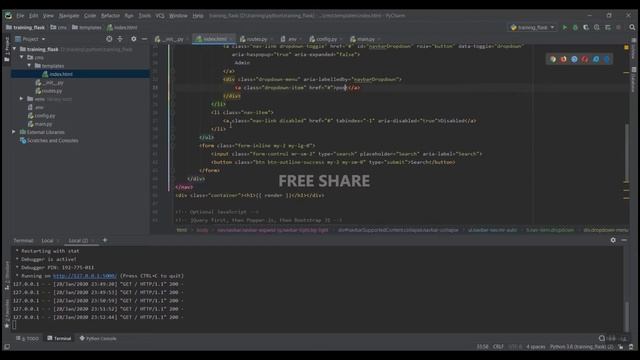Open the File menu
Viewport: 640px width, 360px height.
coord(20,16)
